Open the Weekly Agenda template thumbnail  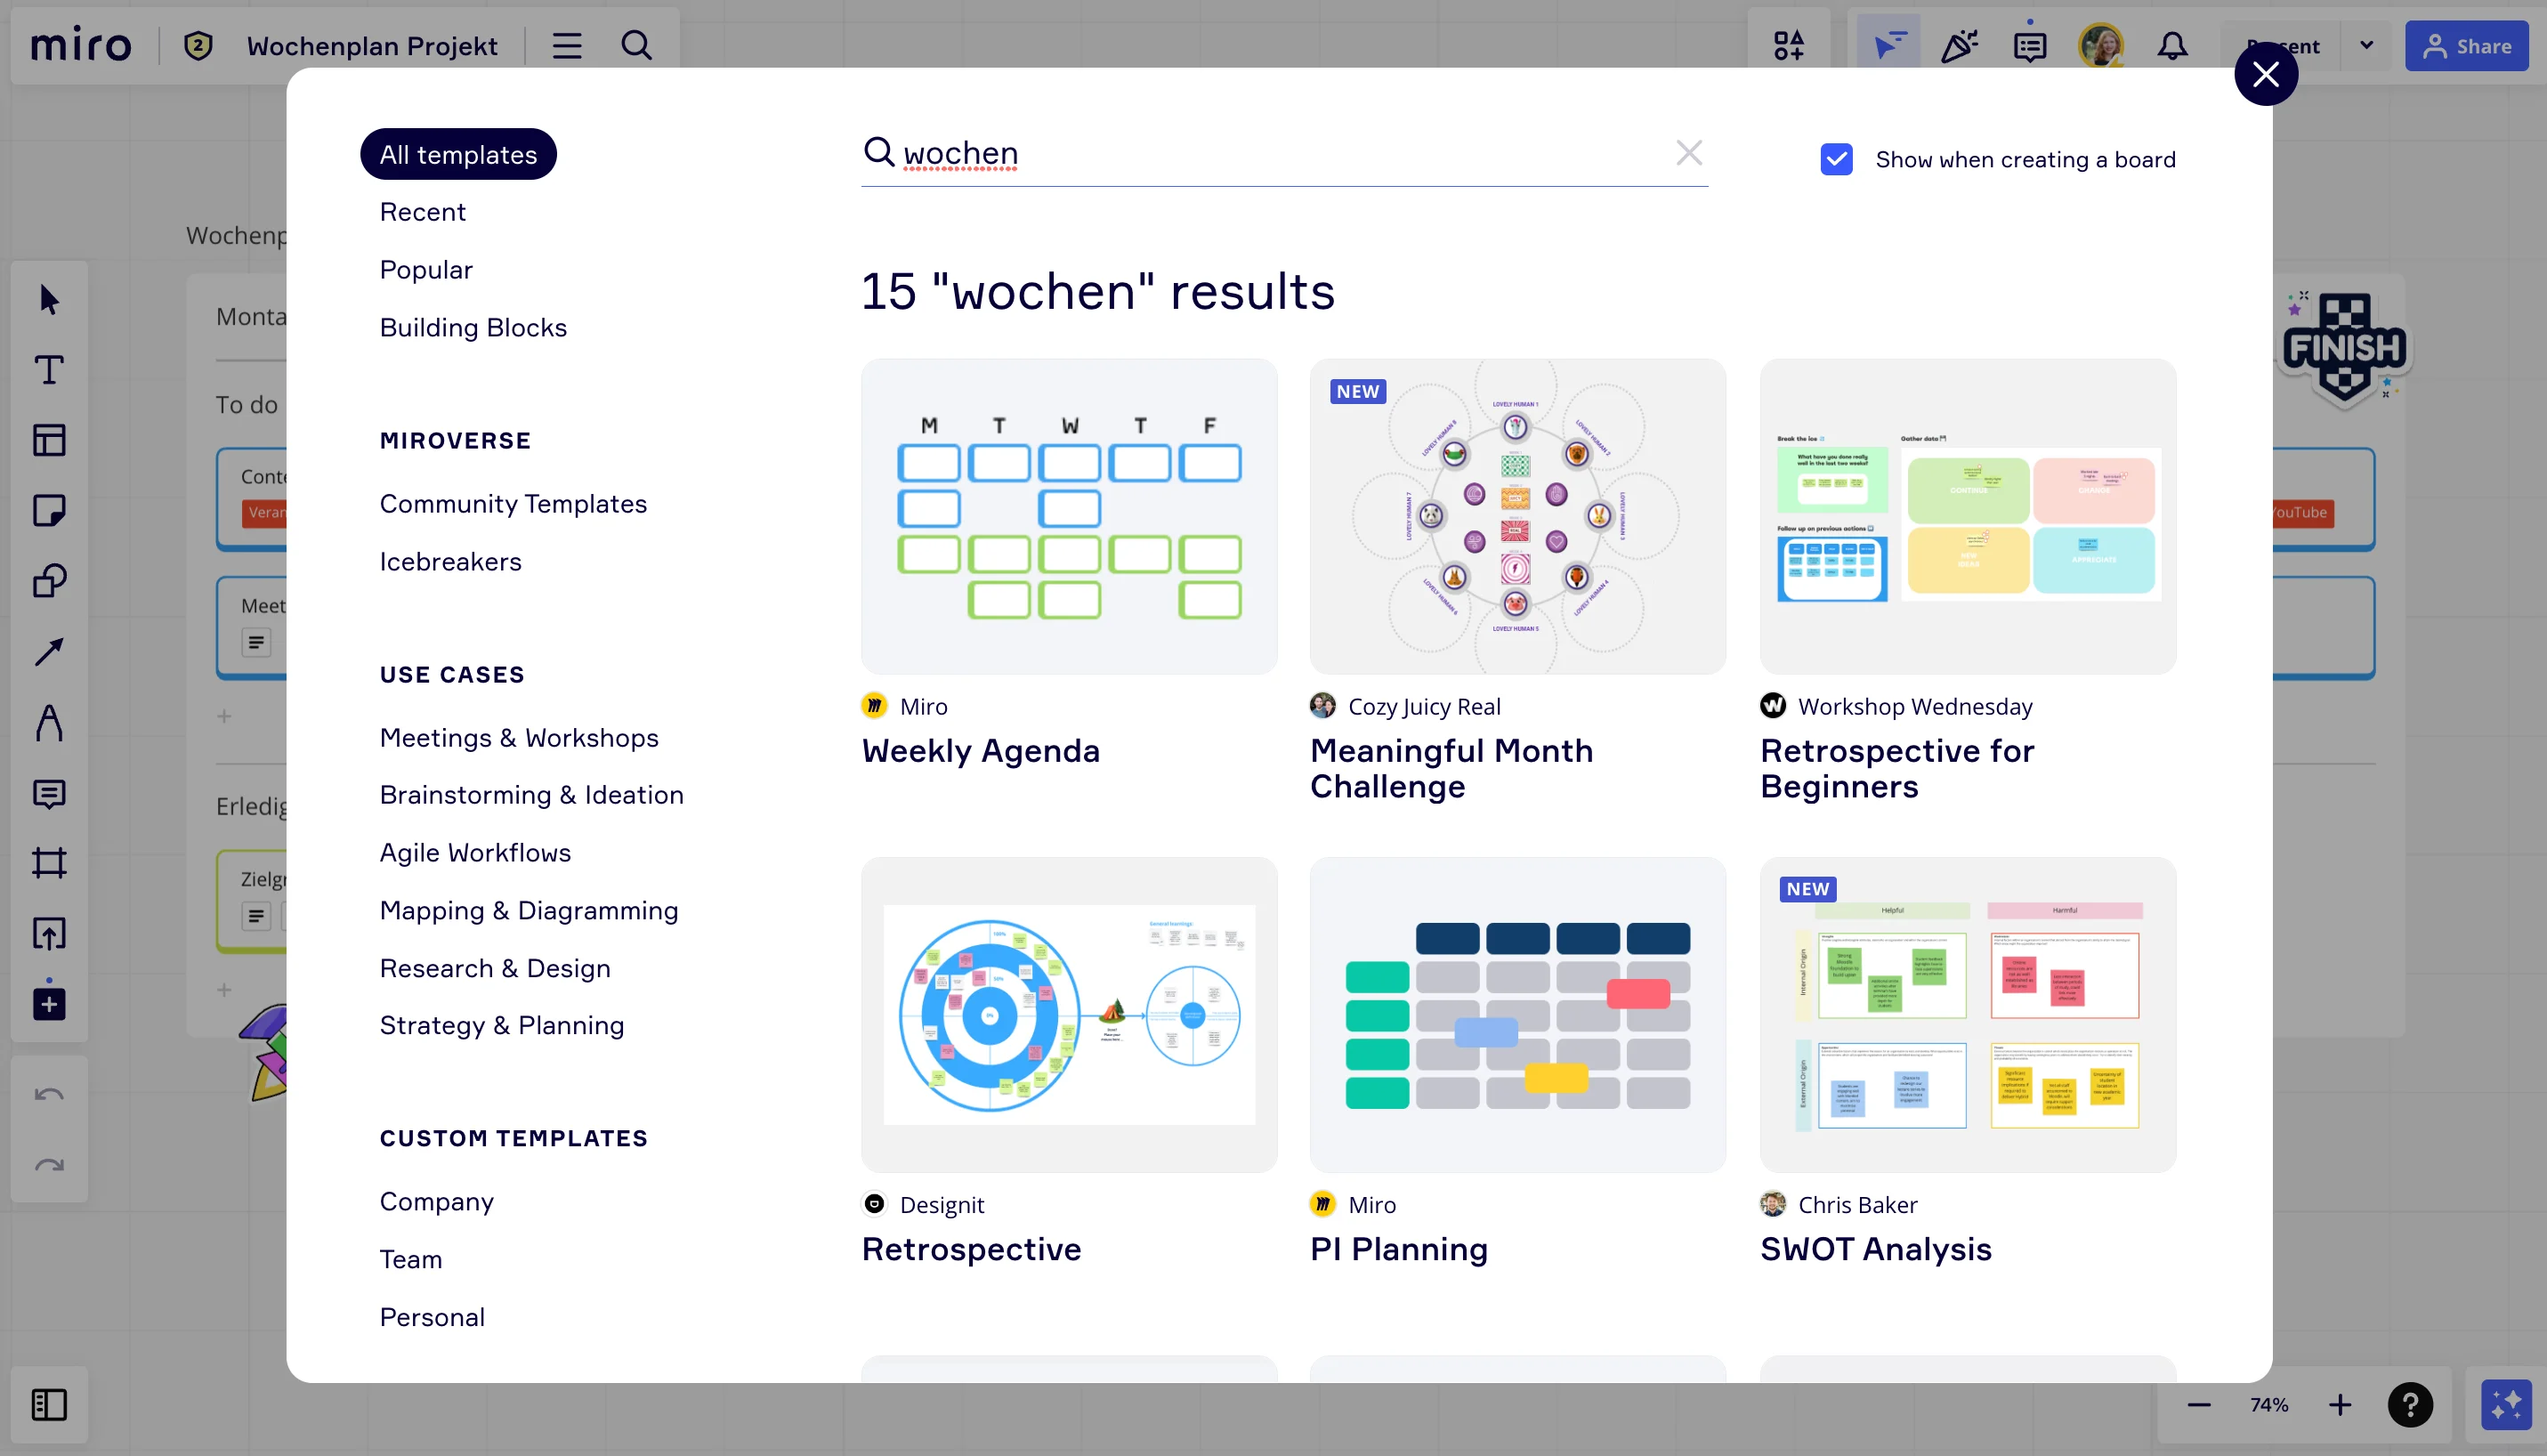[x=1068, y=516]
